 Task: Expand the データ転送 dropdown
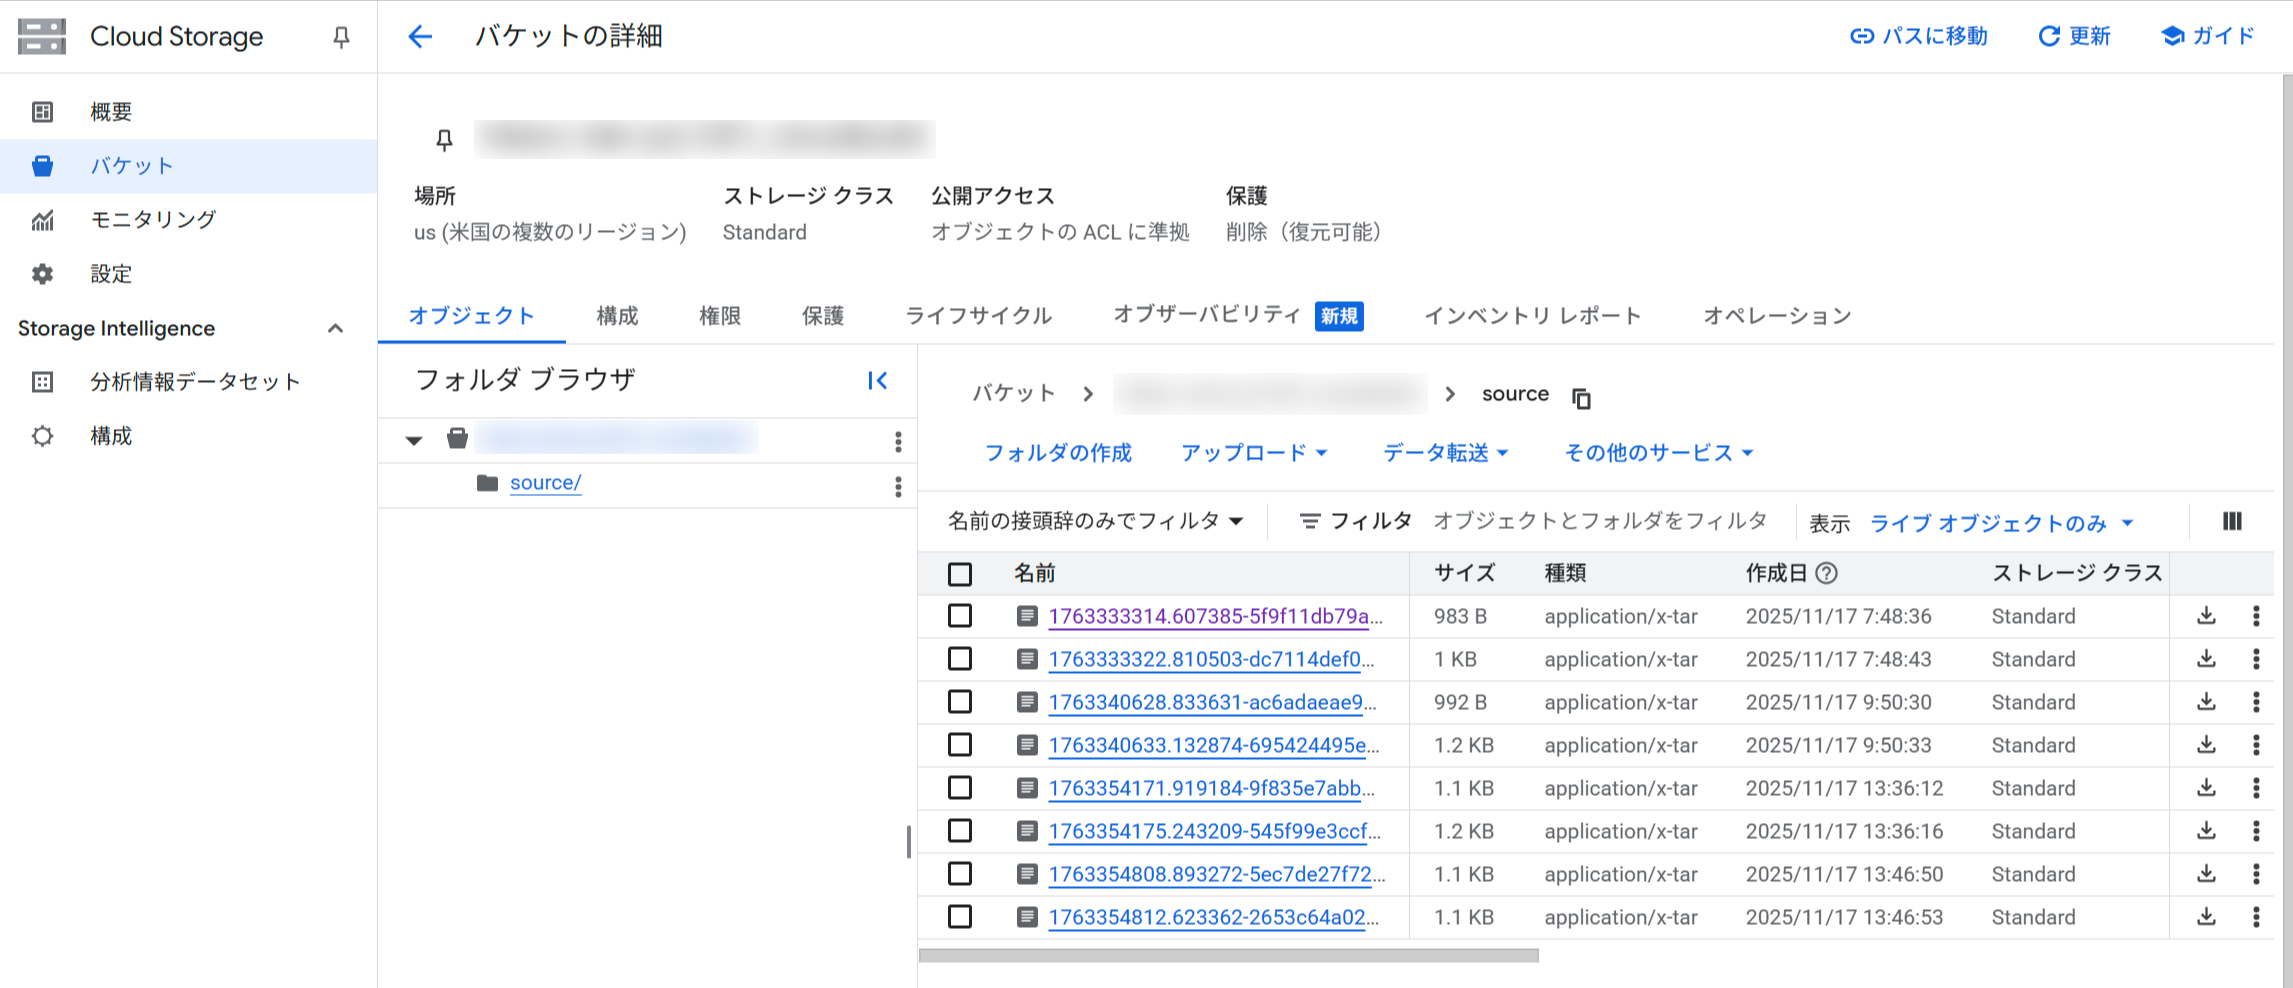1443,452
